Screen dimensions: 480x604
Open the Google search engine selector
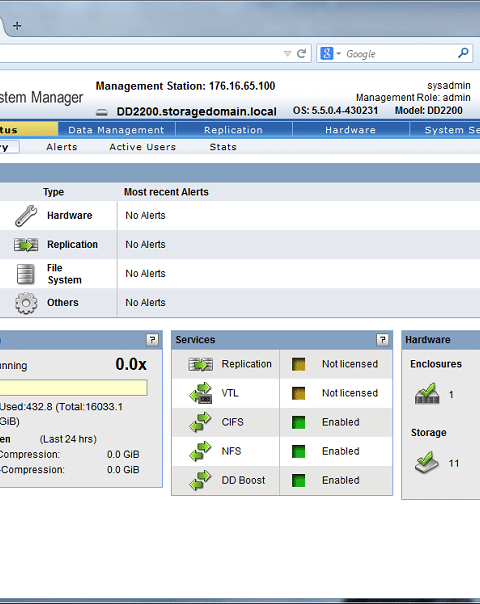tap(331, 54)
